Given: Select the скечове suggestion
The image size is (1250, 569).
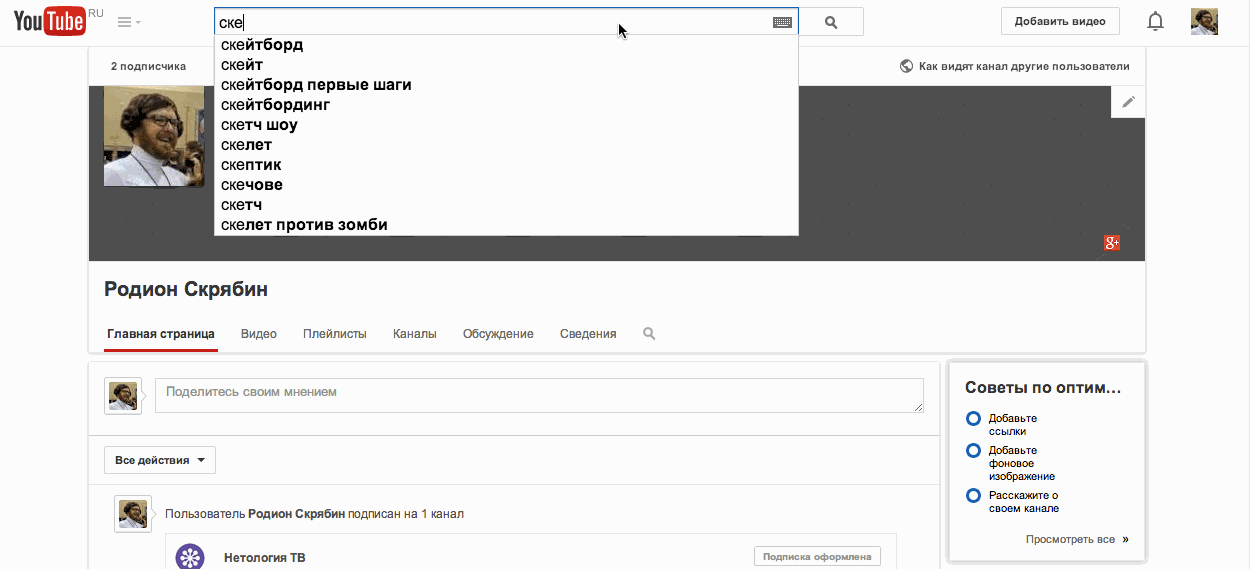Looking at the screenshot, I should (506, 185).
